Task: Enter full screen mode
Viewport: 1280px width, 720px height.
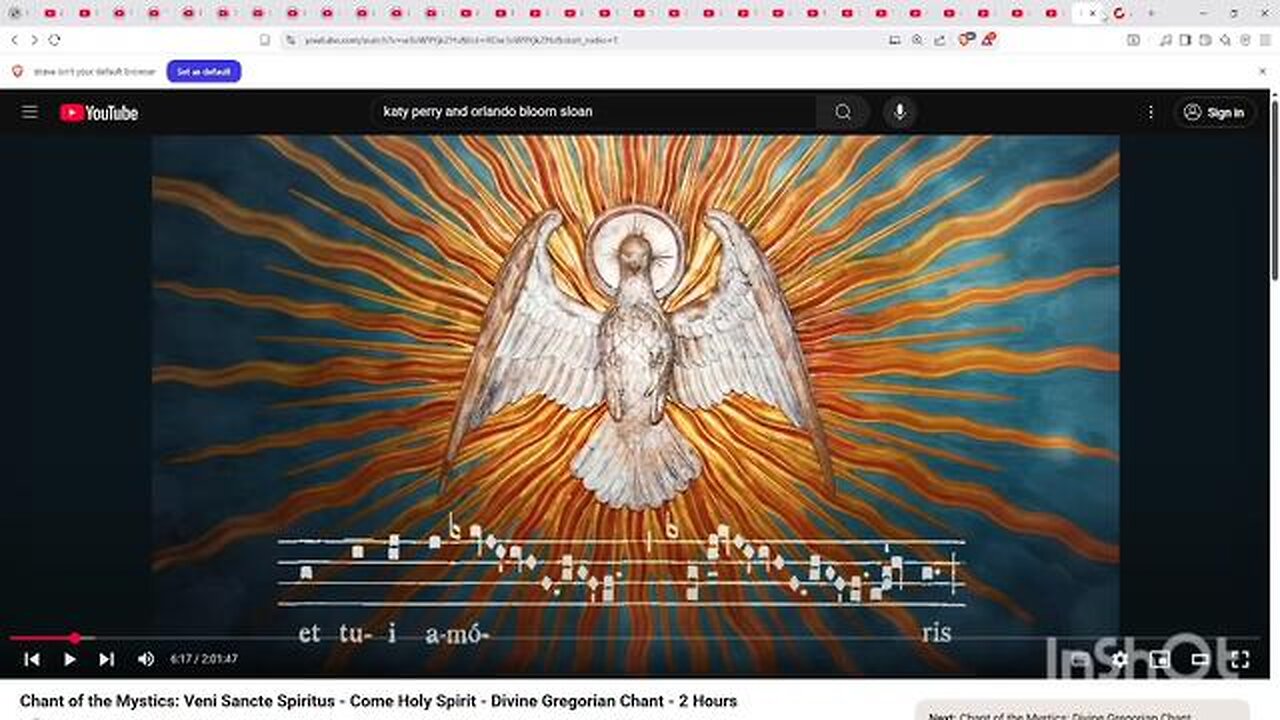Action: click(x=1240, y=659)
